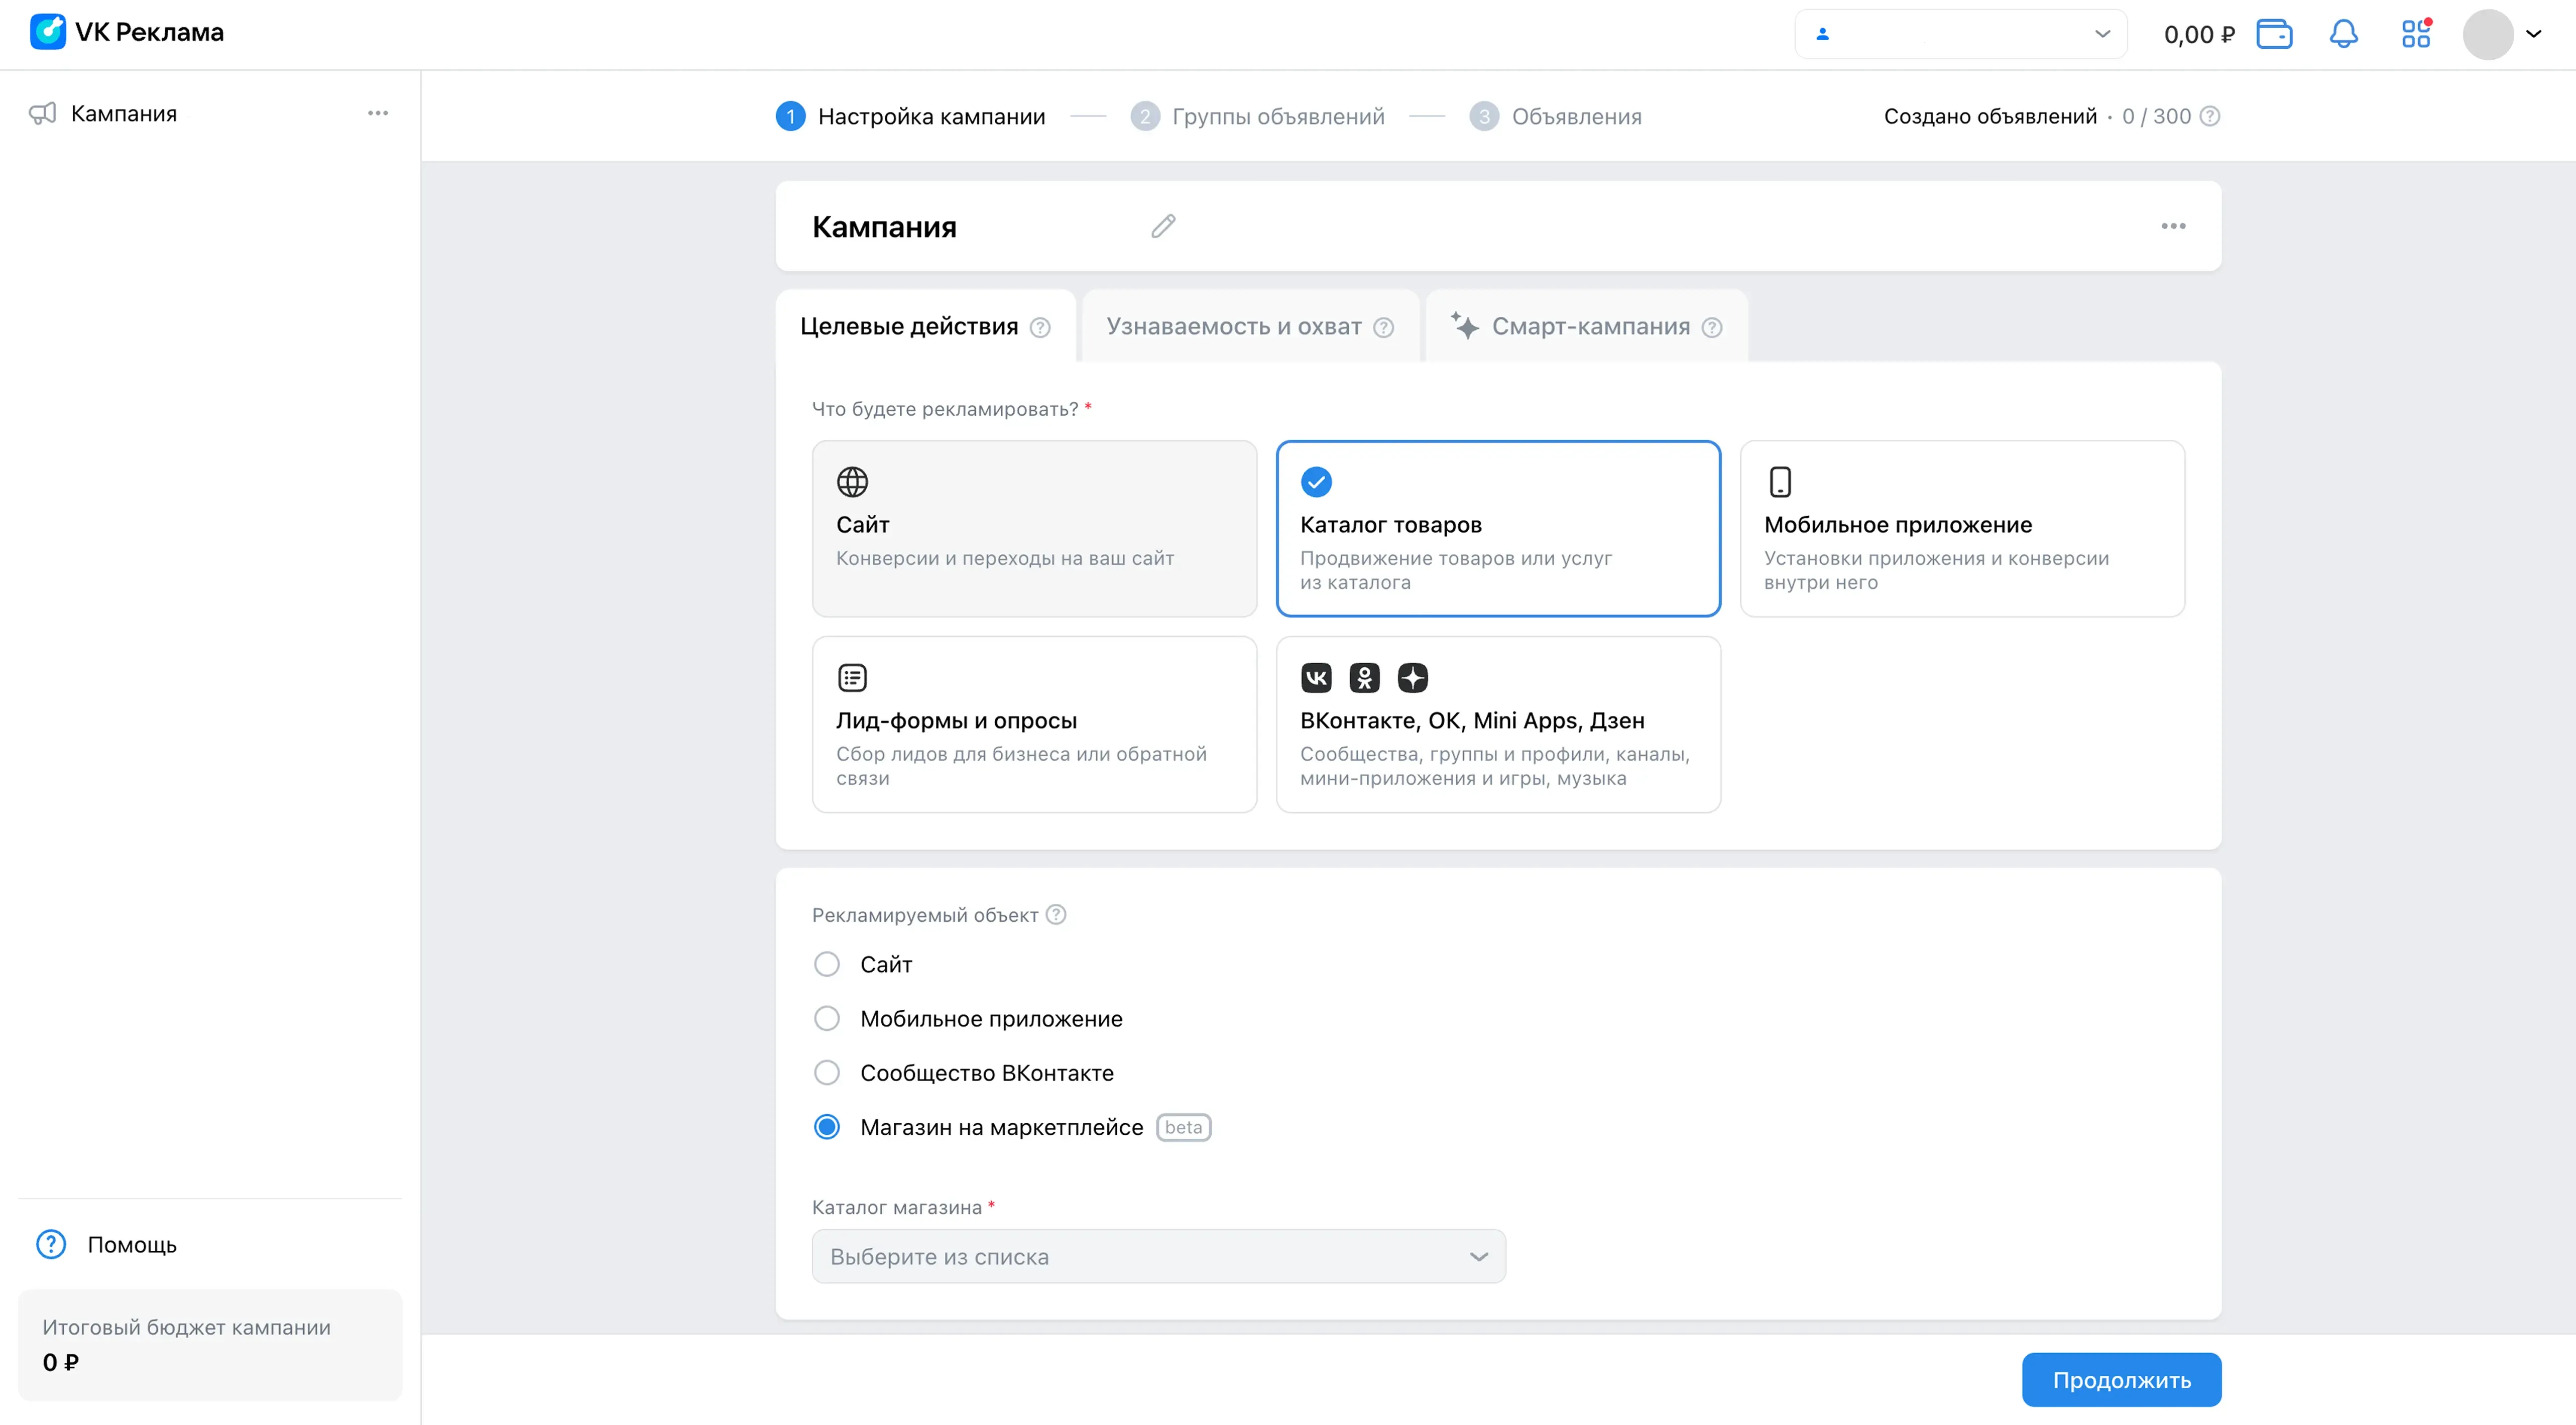Select Мобильное приложение radio button
Viewport: 2576px width, 1425px height.
tap(827, 1018)
